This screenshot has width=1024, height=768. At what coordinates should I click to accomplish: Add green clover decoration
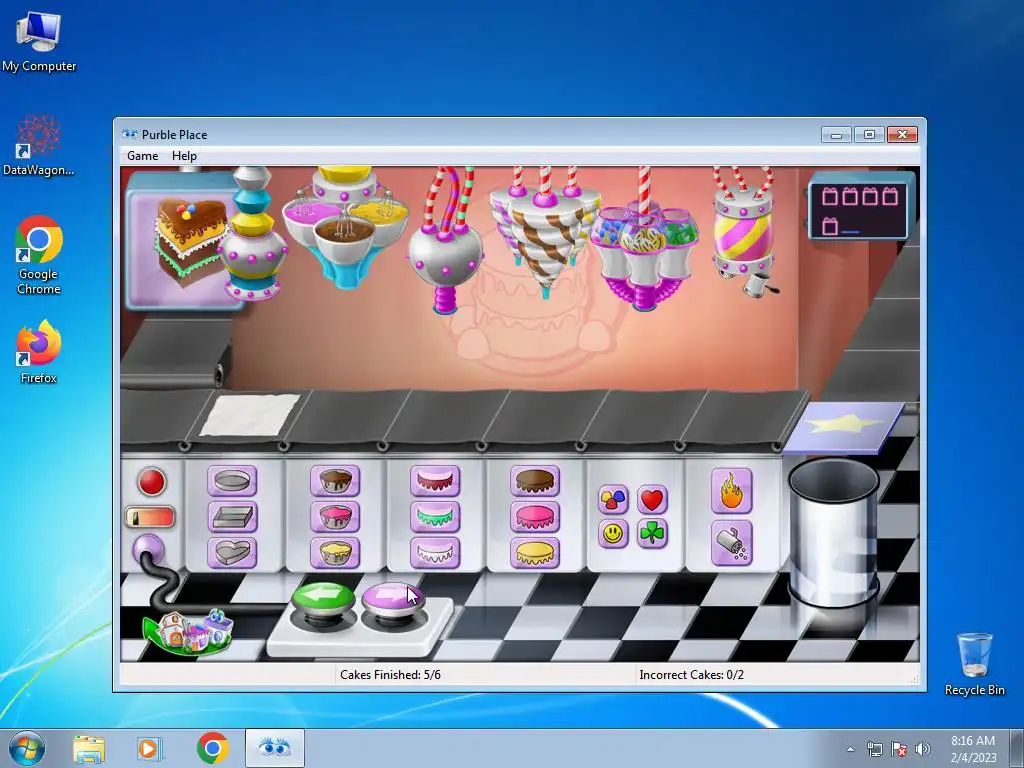click(x=652, y=534)
